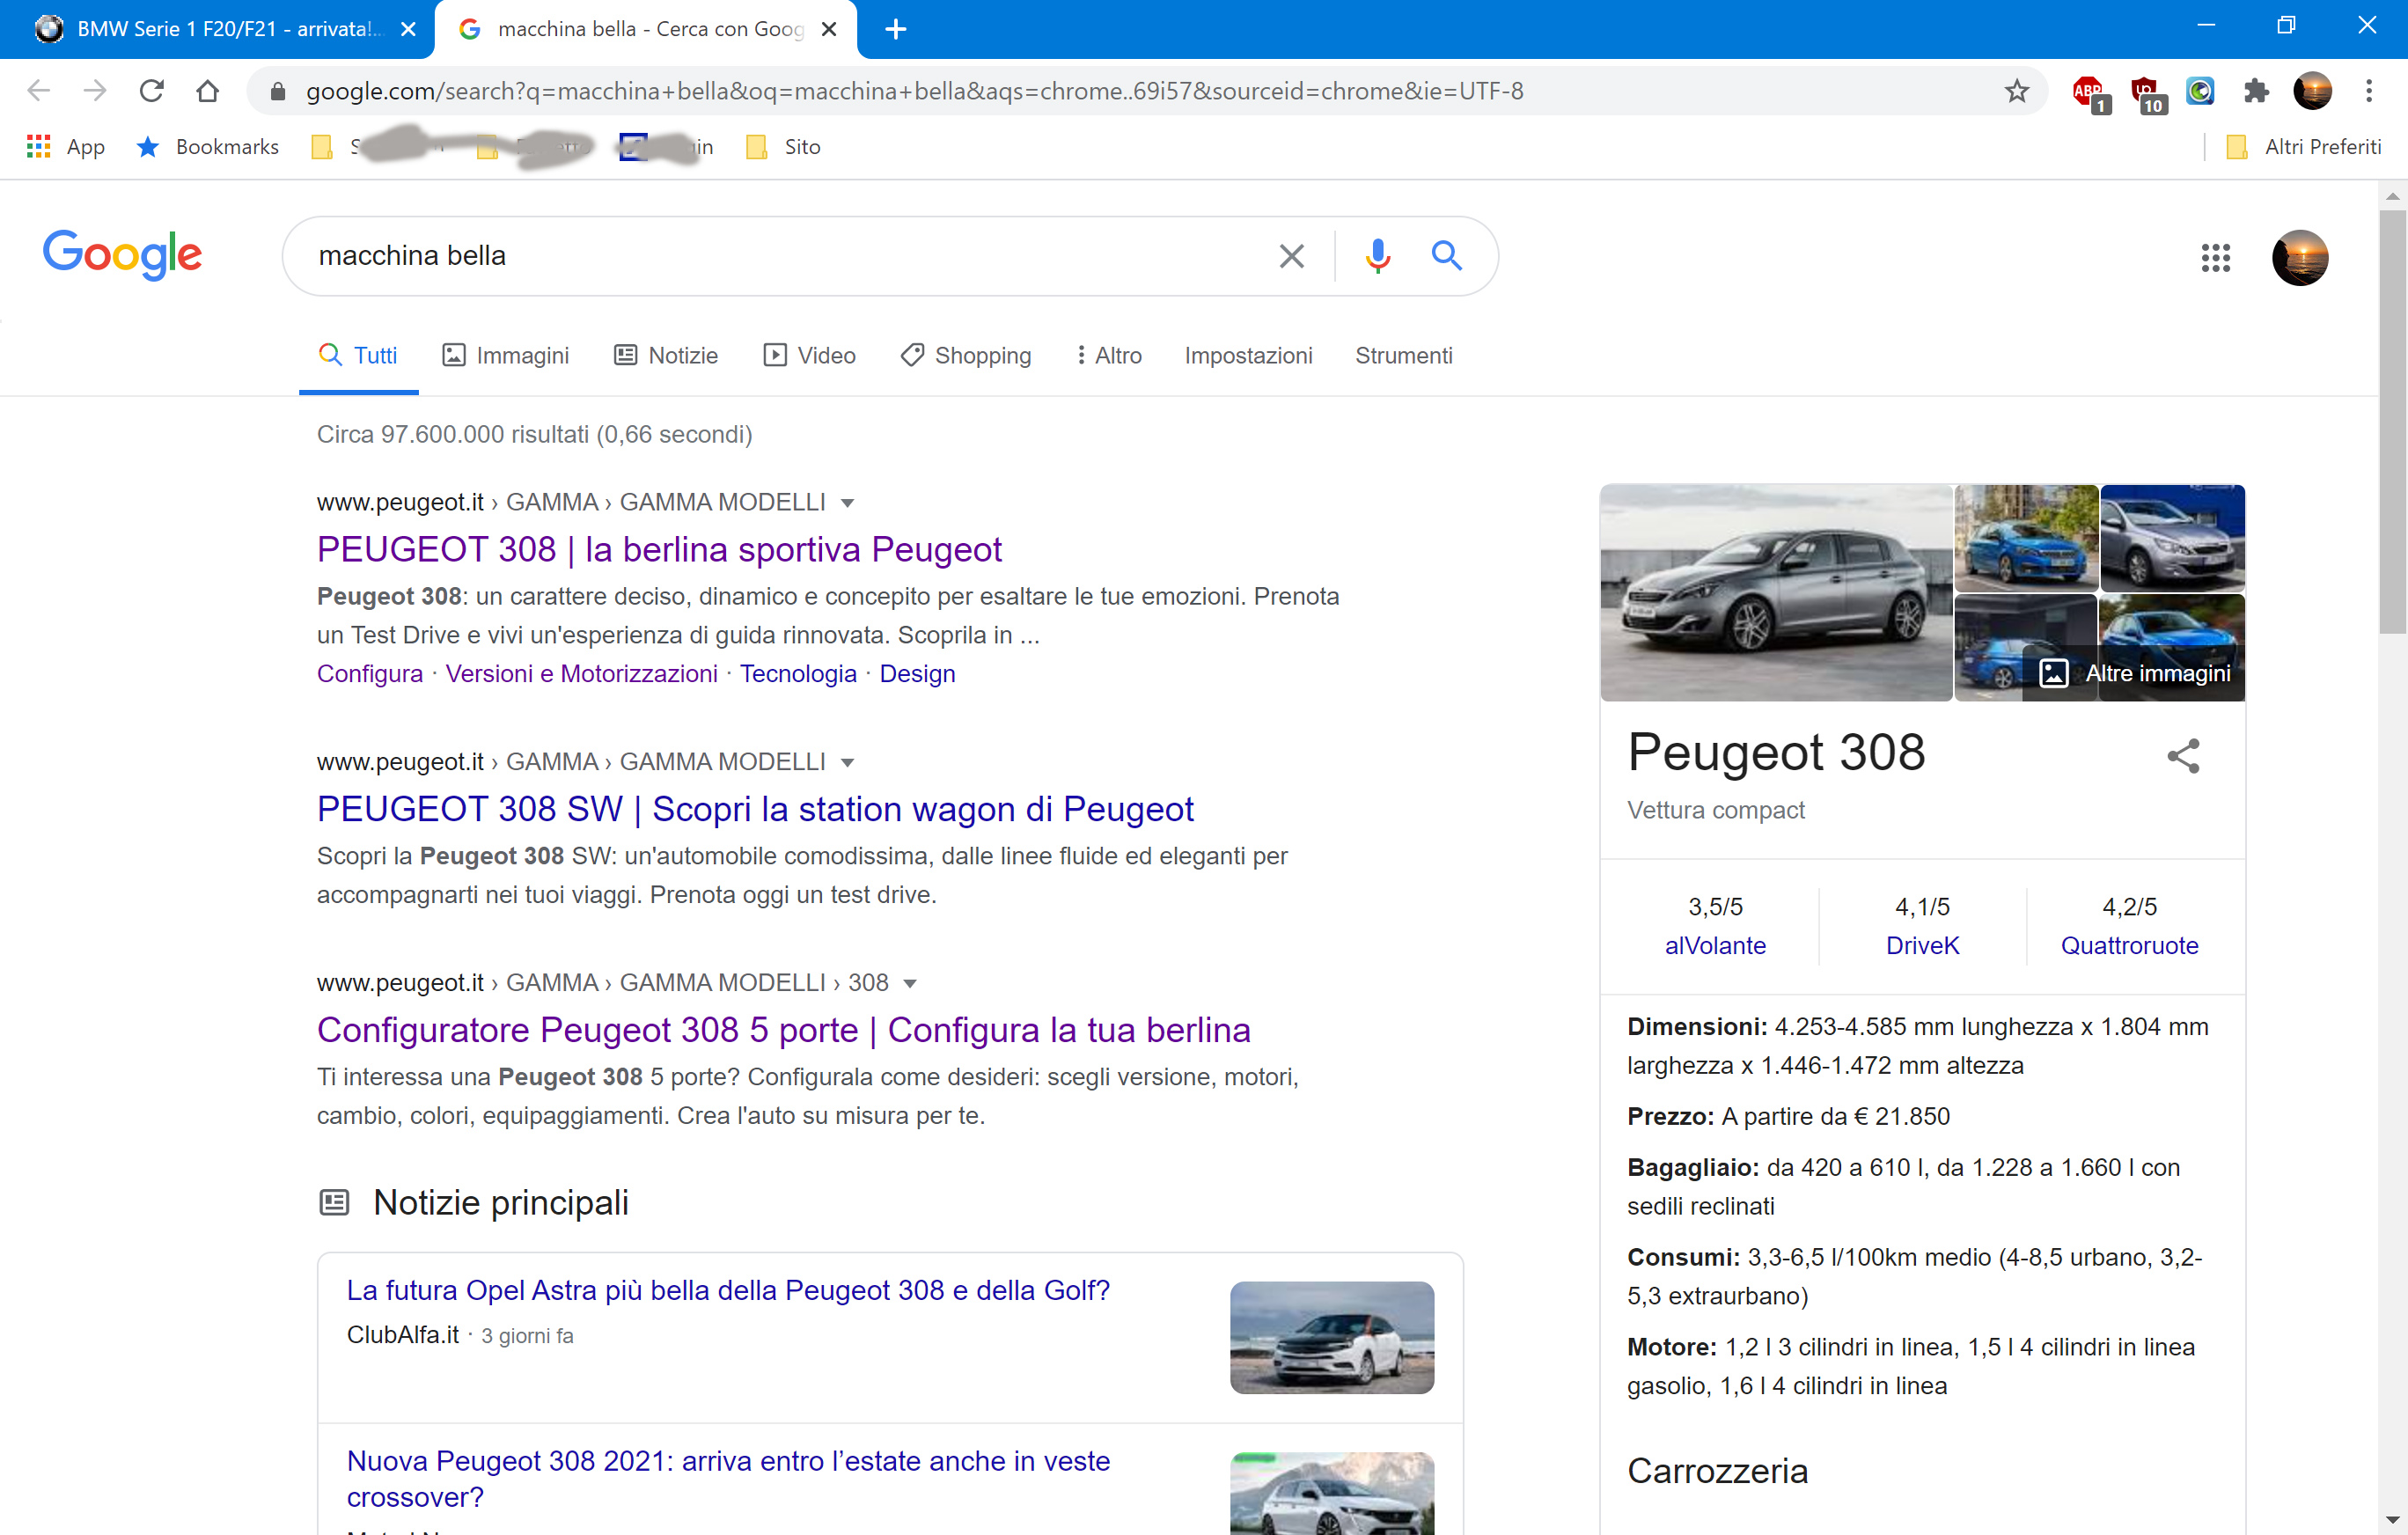Open the Sito bookmarks folder

(x=783, y=147)
